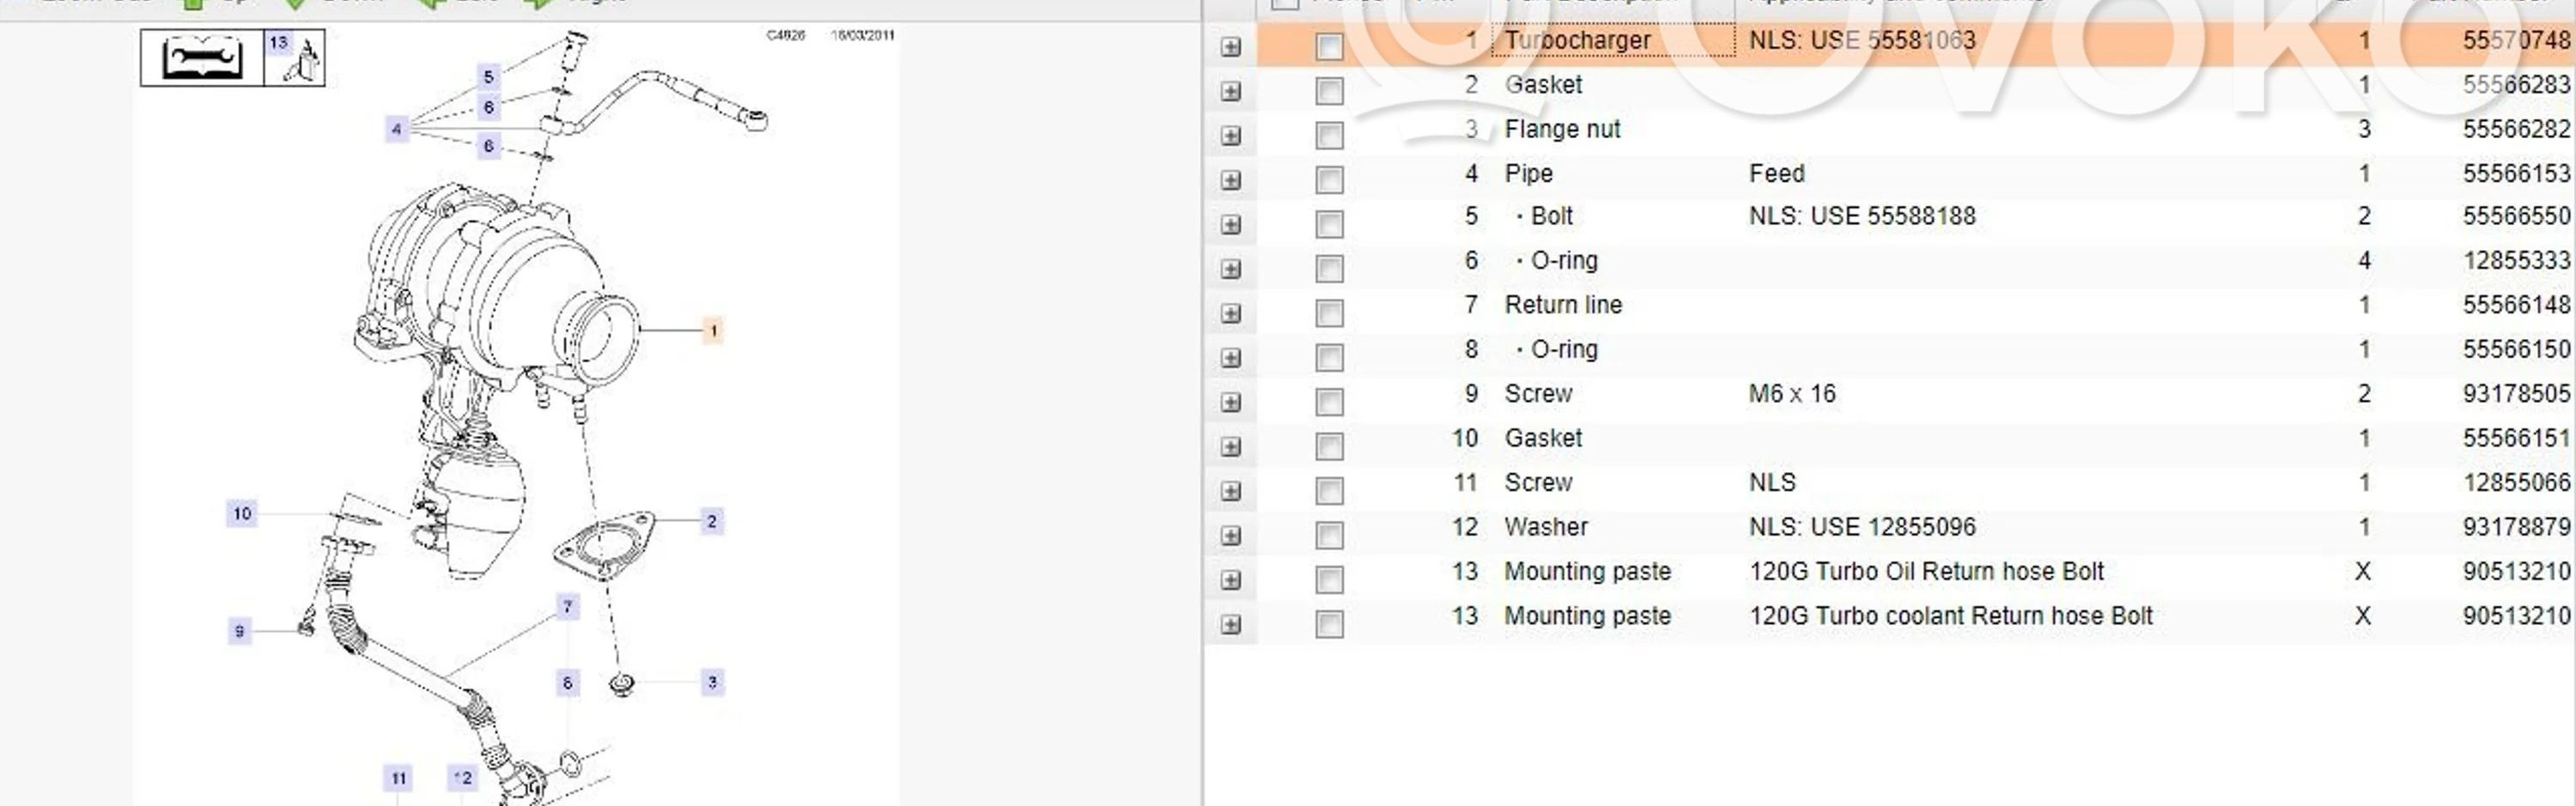Expand the Return line row details

pyautogui.click(x=1231, y=313)
